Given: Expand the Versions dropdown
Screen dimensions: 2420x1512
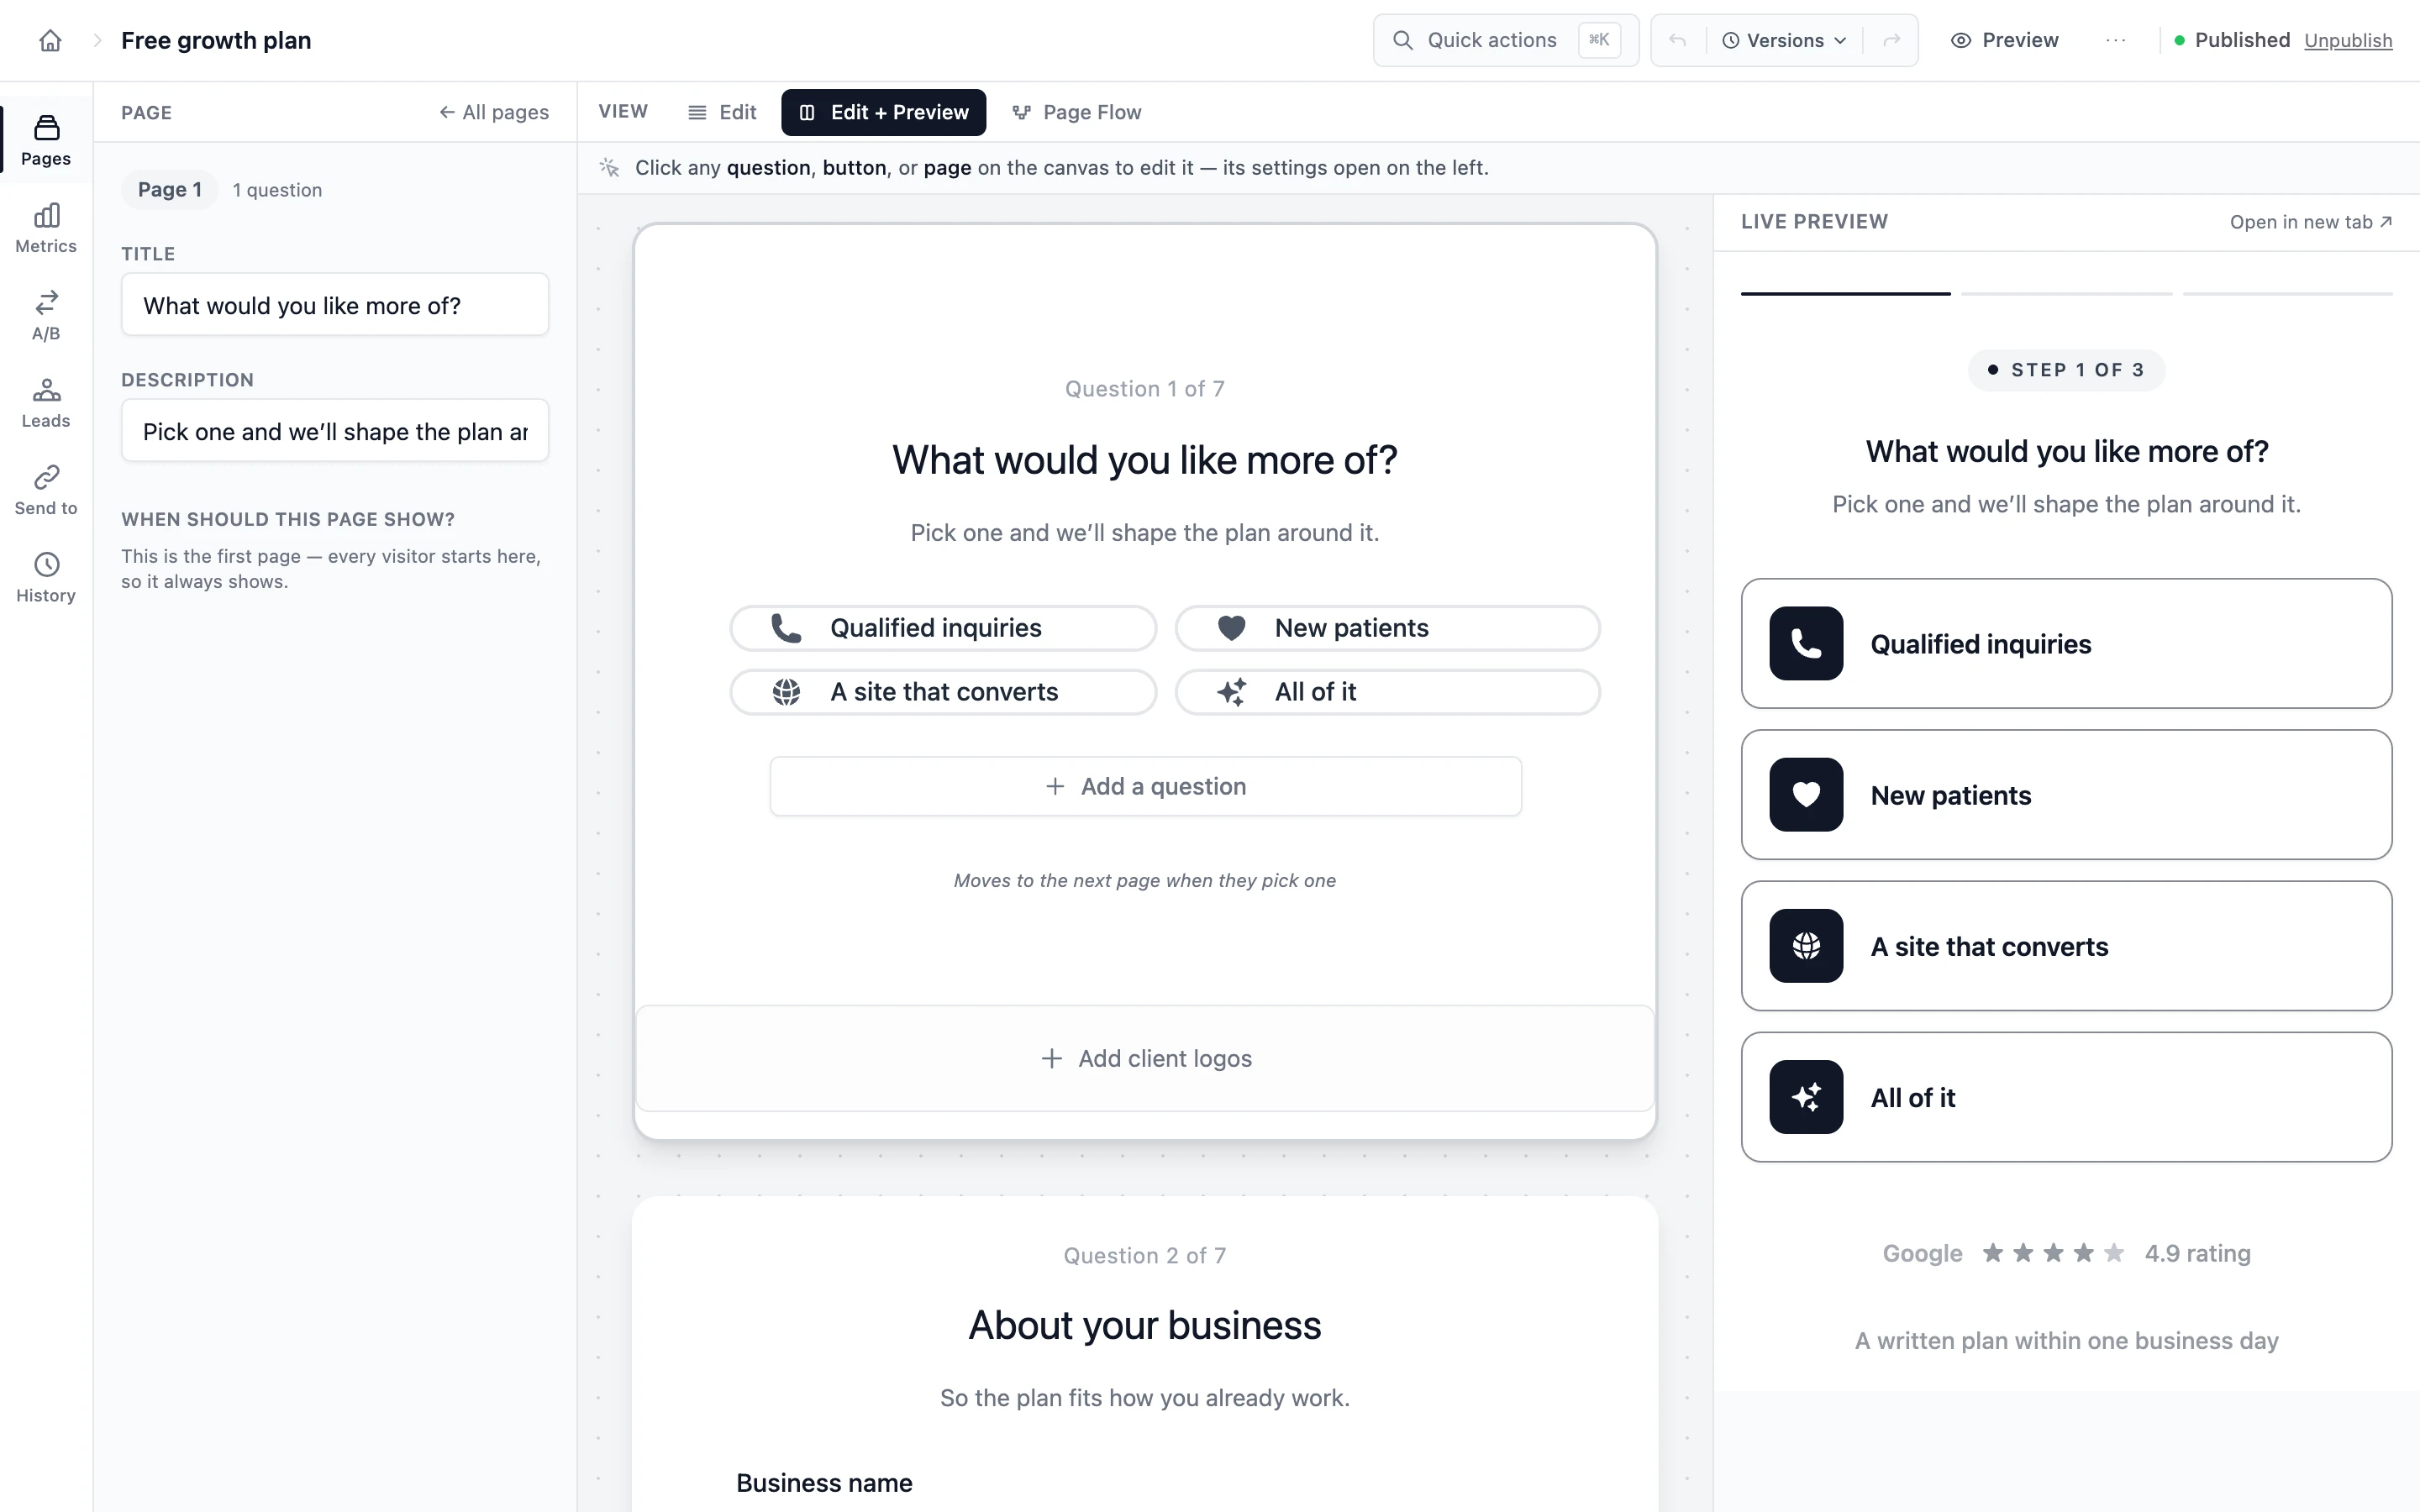Looking at the screenshot, I should tap(1785, 41).
